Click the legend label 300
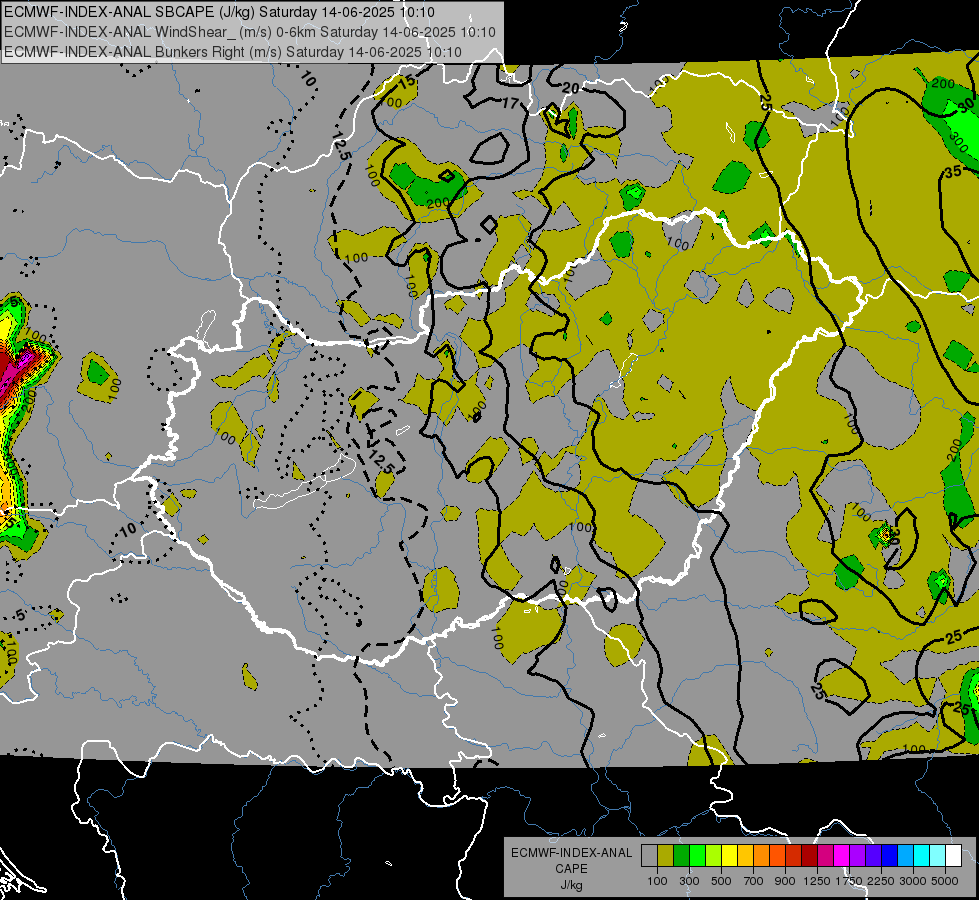 [689, 881]
